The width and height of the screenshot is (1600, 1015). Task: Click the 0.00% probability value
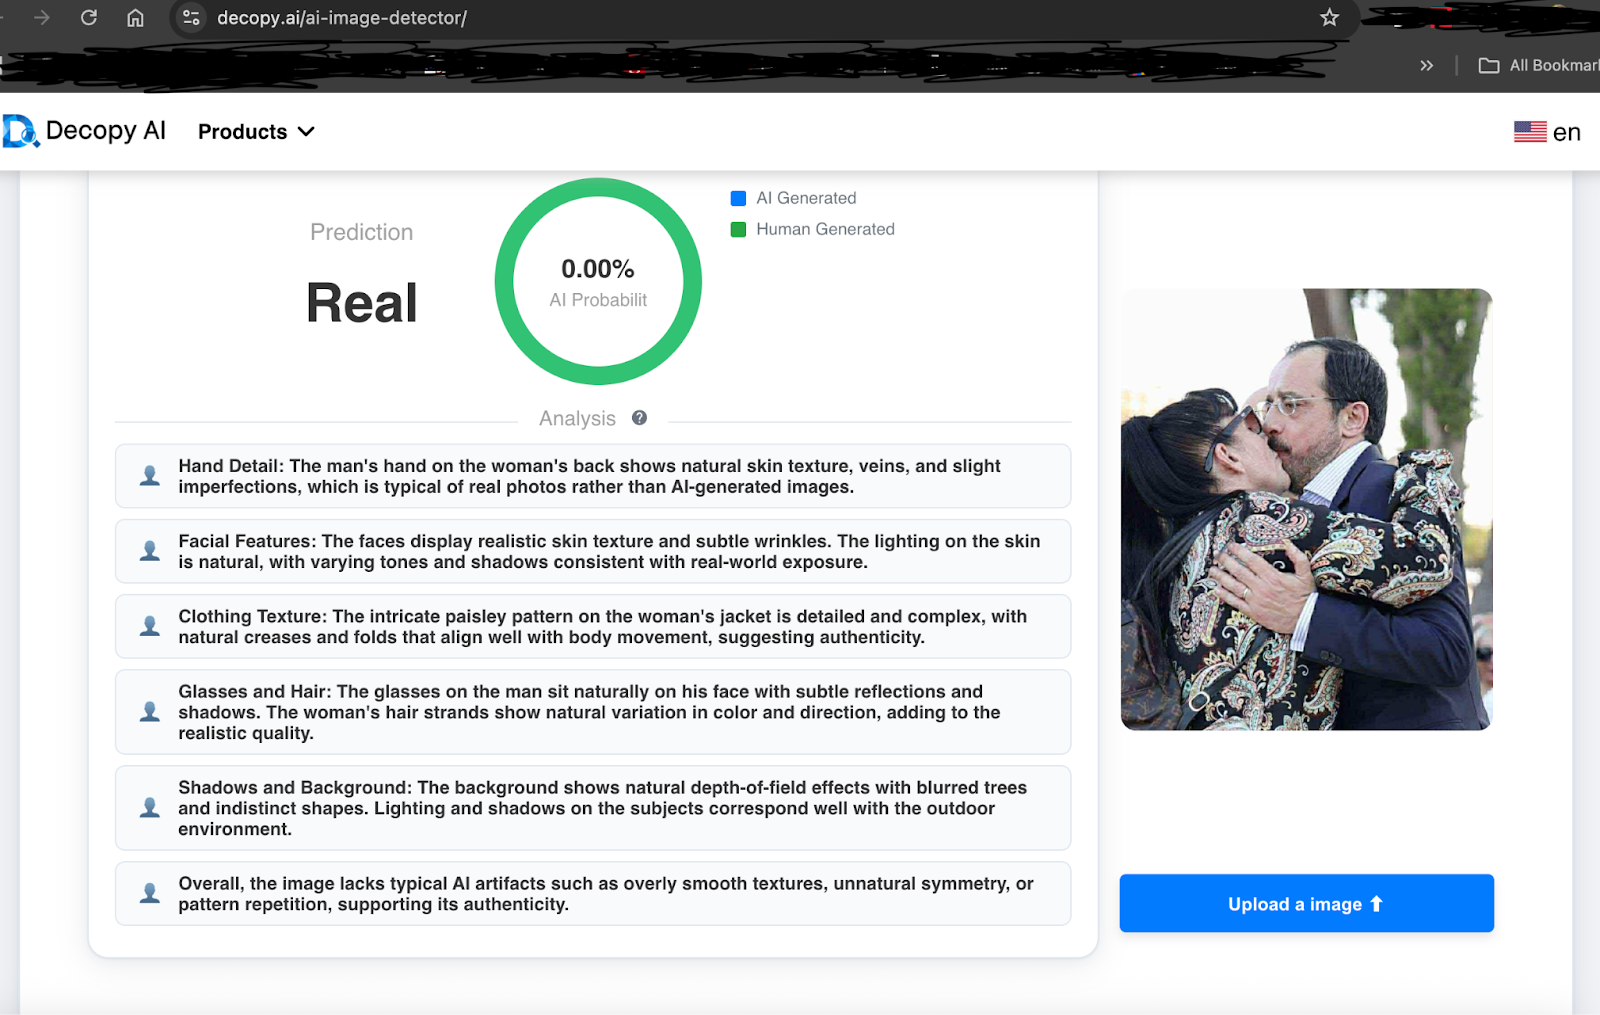pos(598,269)
